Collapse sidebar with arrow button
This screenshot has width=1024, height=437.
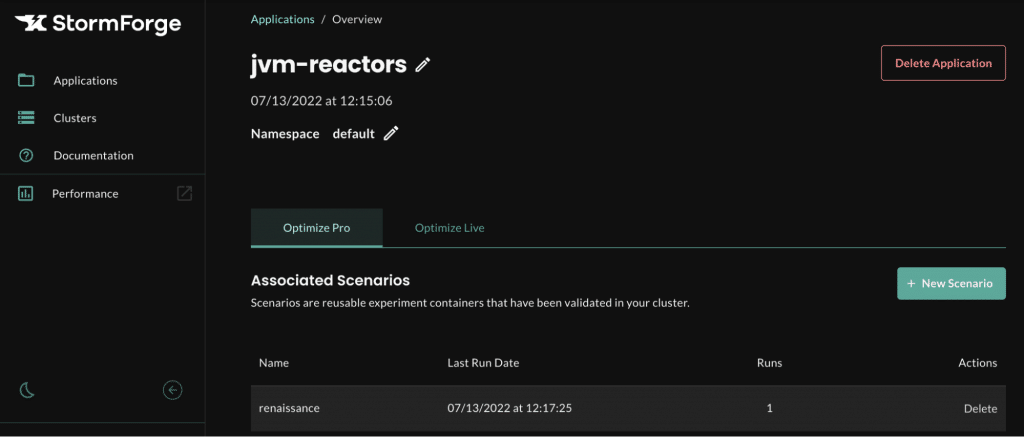coord(172,391)
